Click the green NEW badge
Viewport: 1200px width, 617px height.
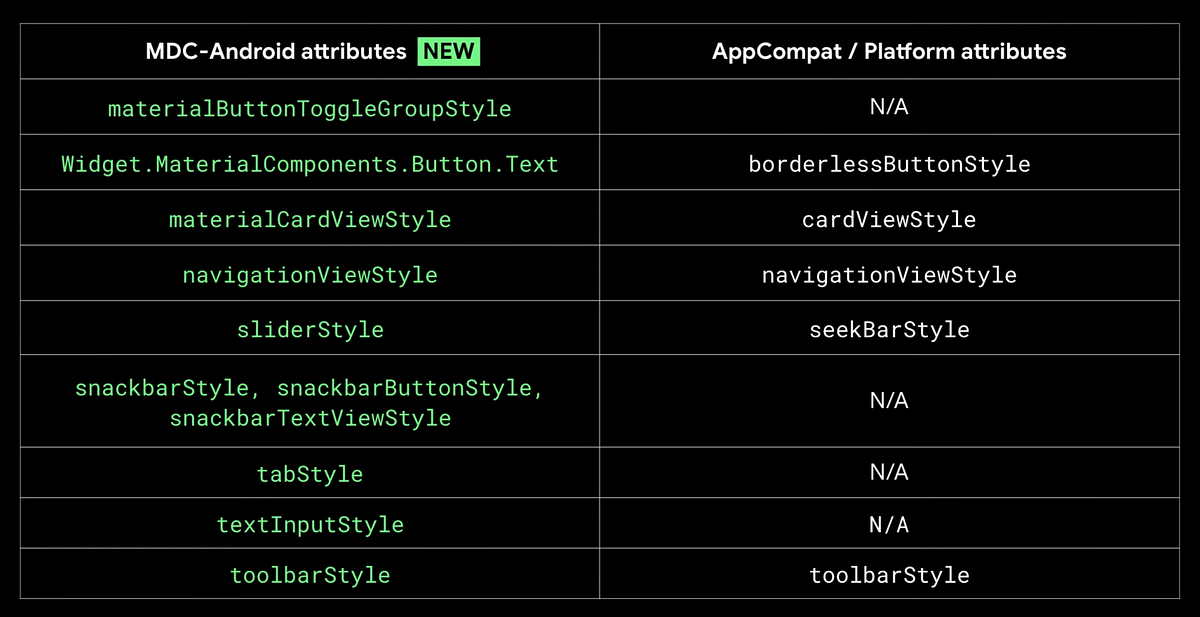(448, 51)
